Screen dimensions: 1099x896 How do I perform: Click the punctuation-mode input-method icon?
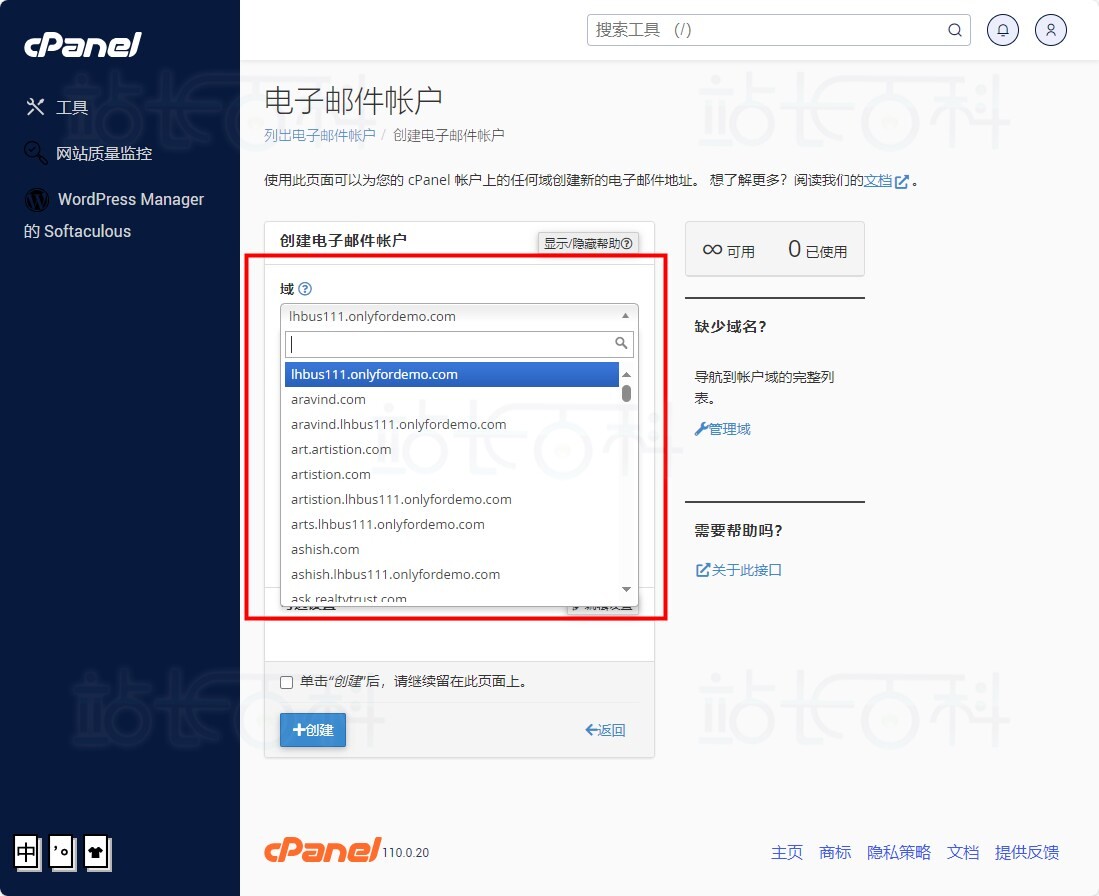point(62,853)
